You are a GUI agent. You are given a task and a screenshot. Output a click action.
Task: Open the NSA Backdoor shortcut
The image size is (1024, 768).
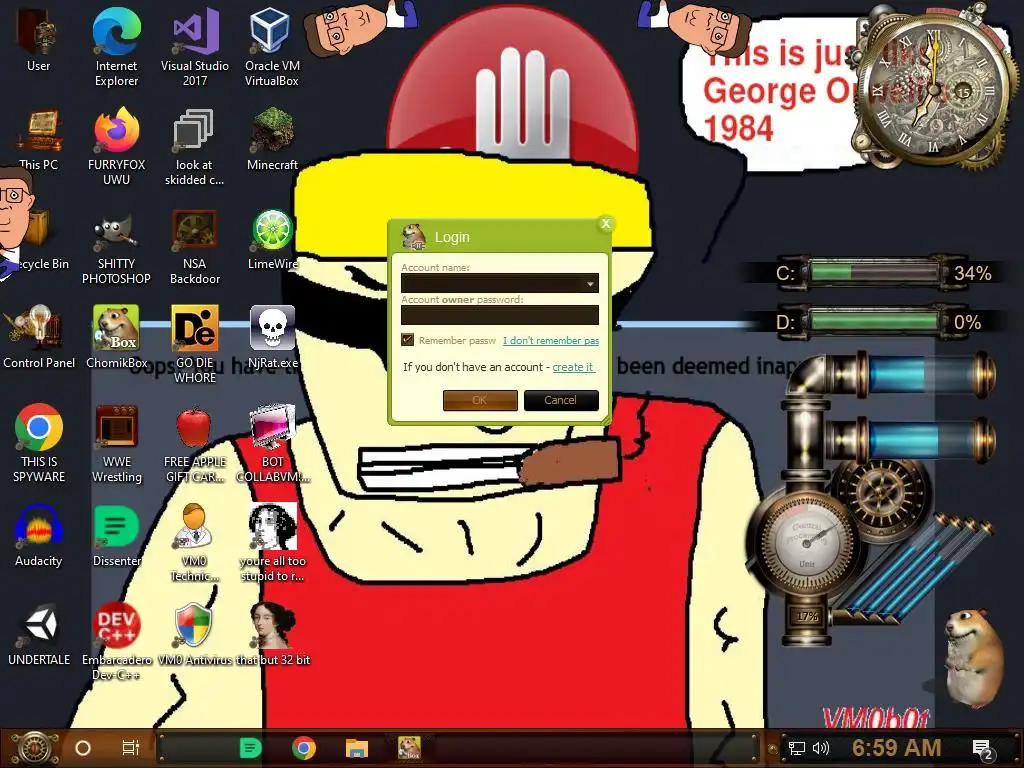pos(195,246)
